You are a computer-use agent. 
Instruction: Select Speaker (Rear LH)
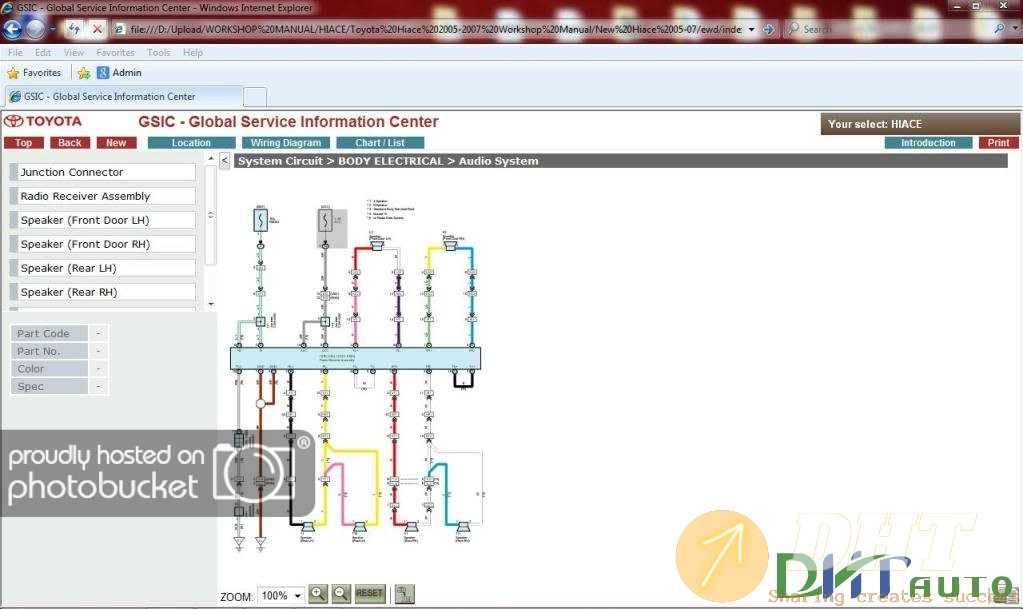(102, 268)
